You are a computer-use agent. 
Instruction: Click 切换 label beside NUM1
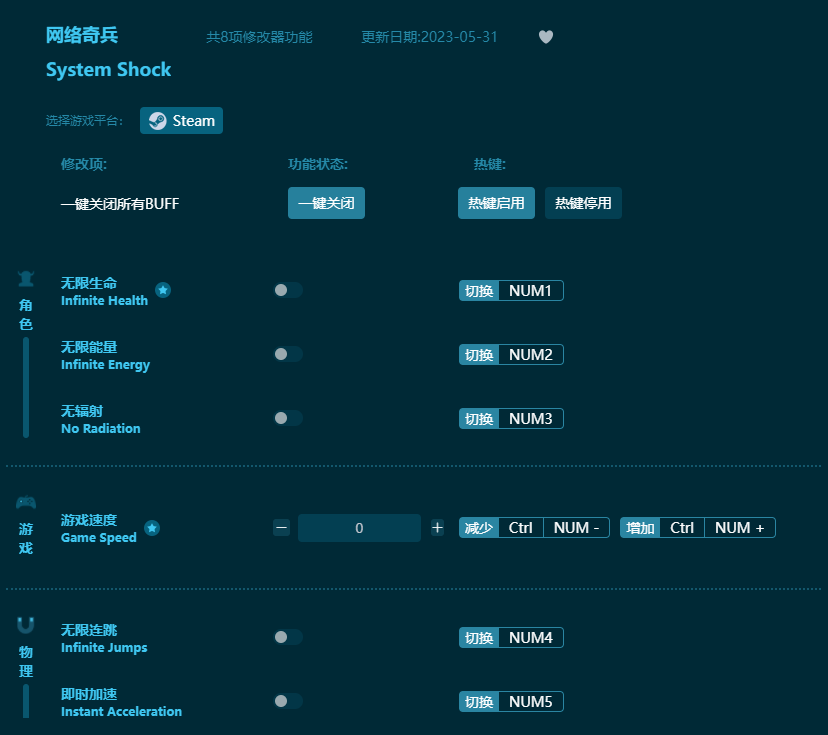[x=479, y=290]
